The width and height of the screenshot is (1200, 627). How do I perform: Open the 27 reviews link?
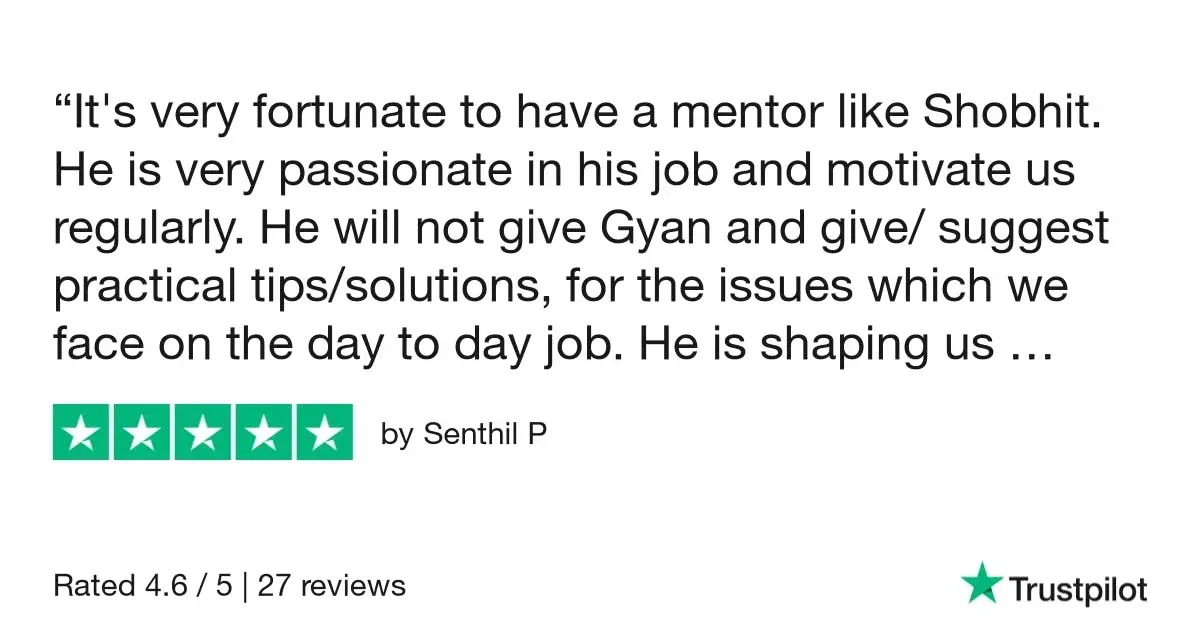[x=332, y=585]
